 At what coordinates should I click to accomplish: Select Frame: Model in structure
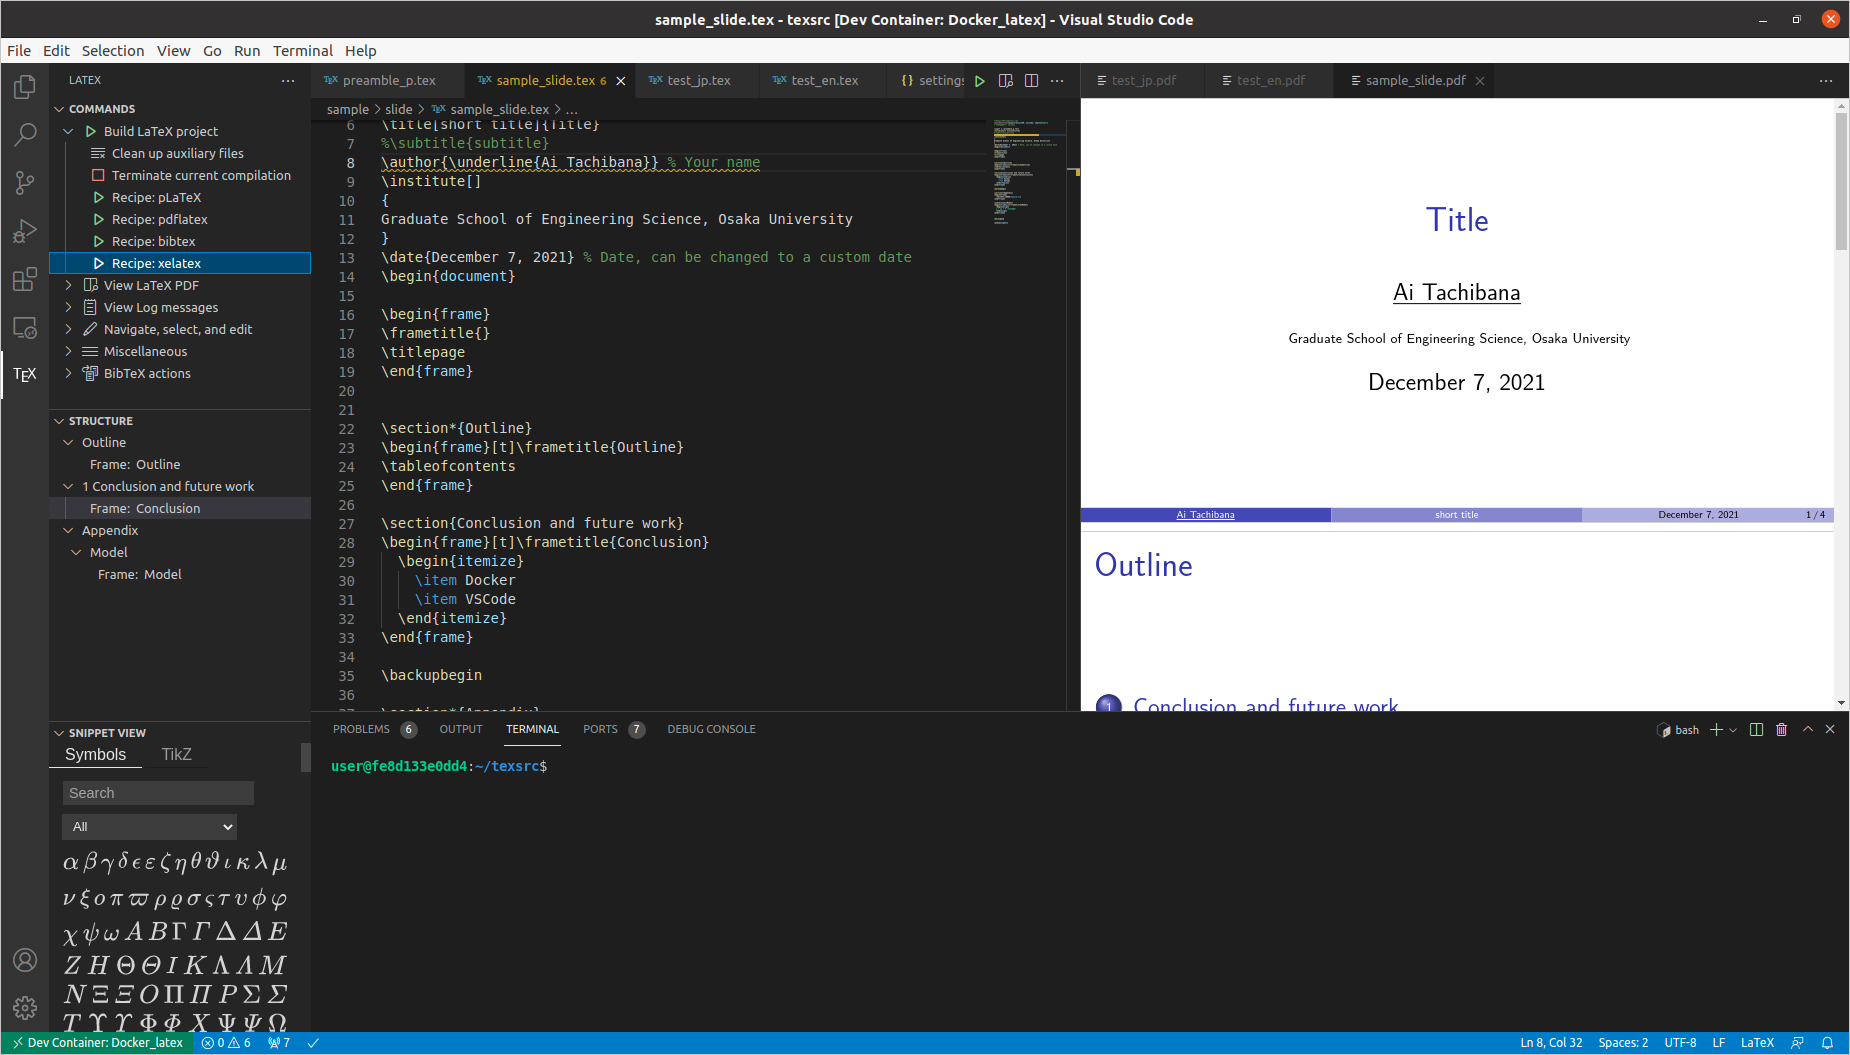(180, 574)
